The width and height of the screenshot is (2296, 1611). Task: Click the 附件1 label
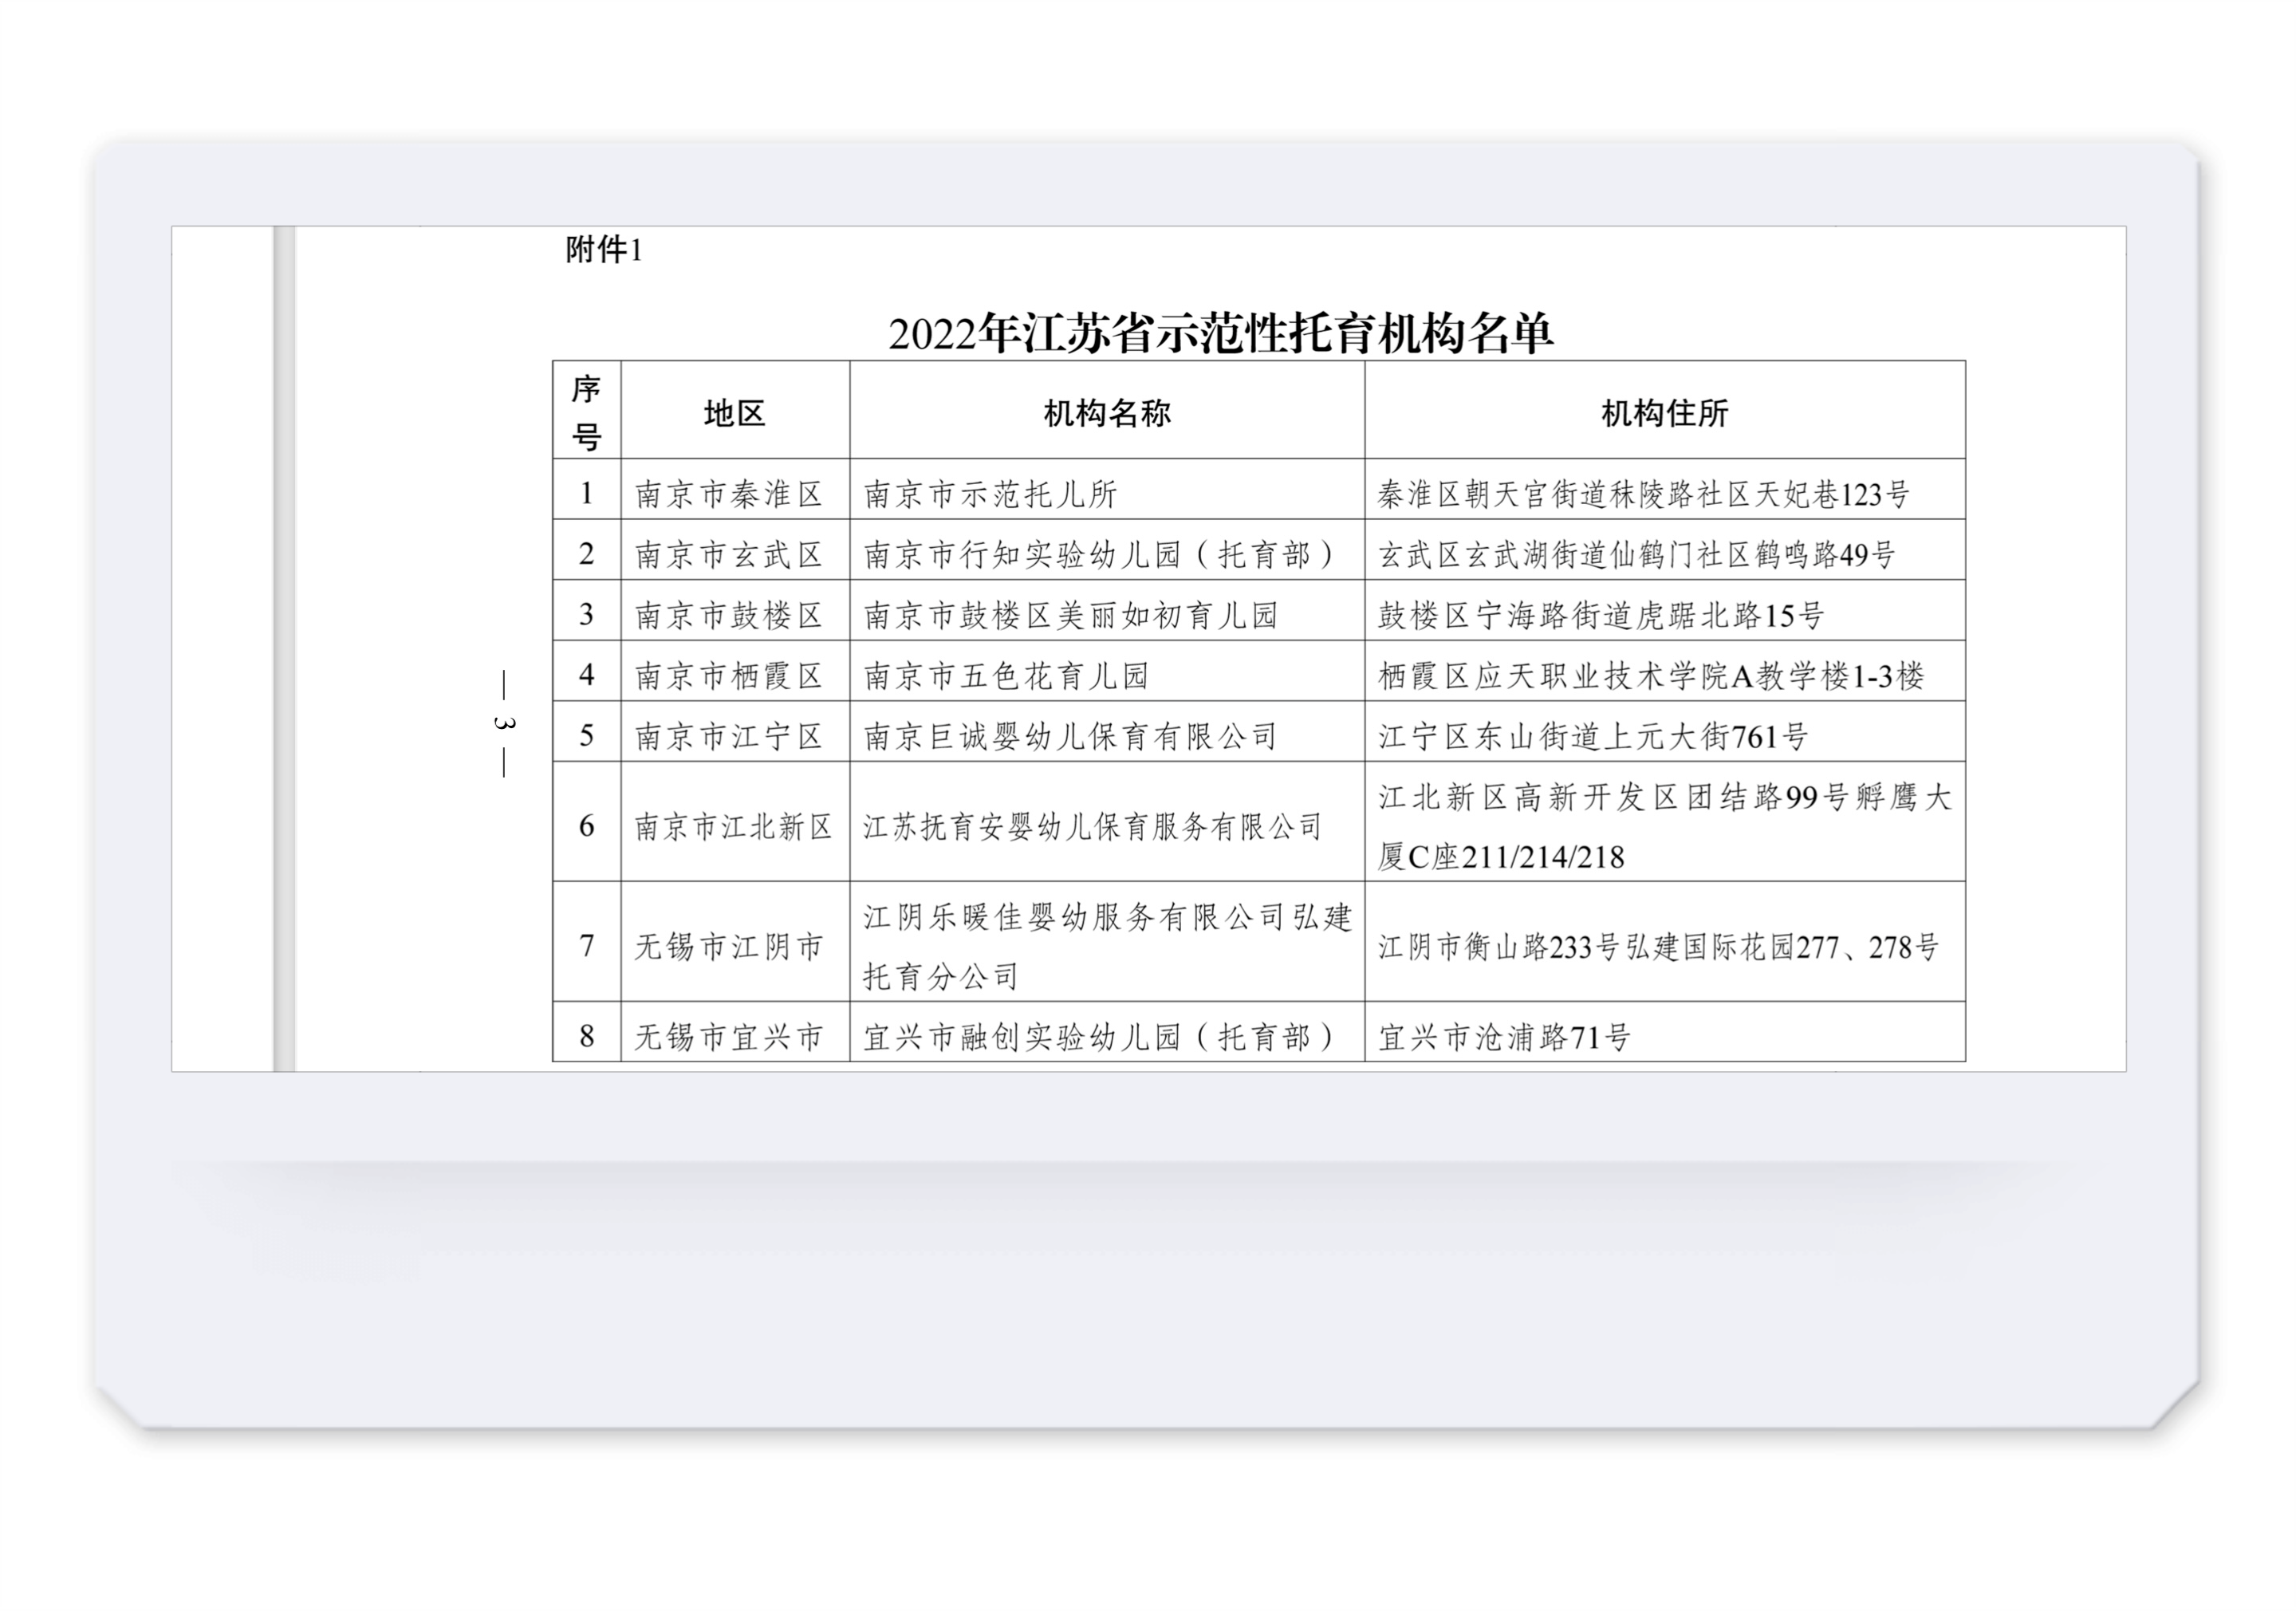(x=604, y=250)
